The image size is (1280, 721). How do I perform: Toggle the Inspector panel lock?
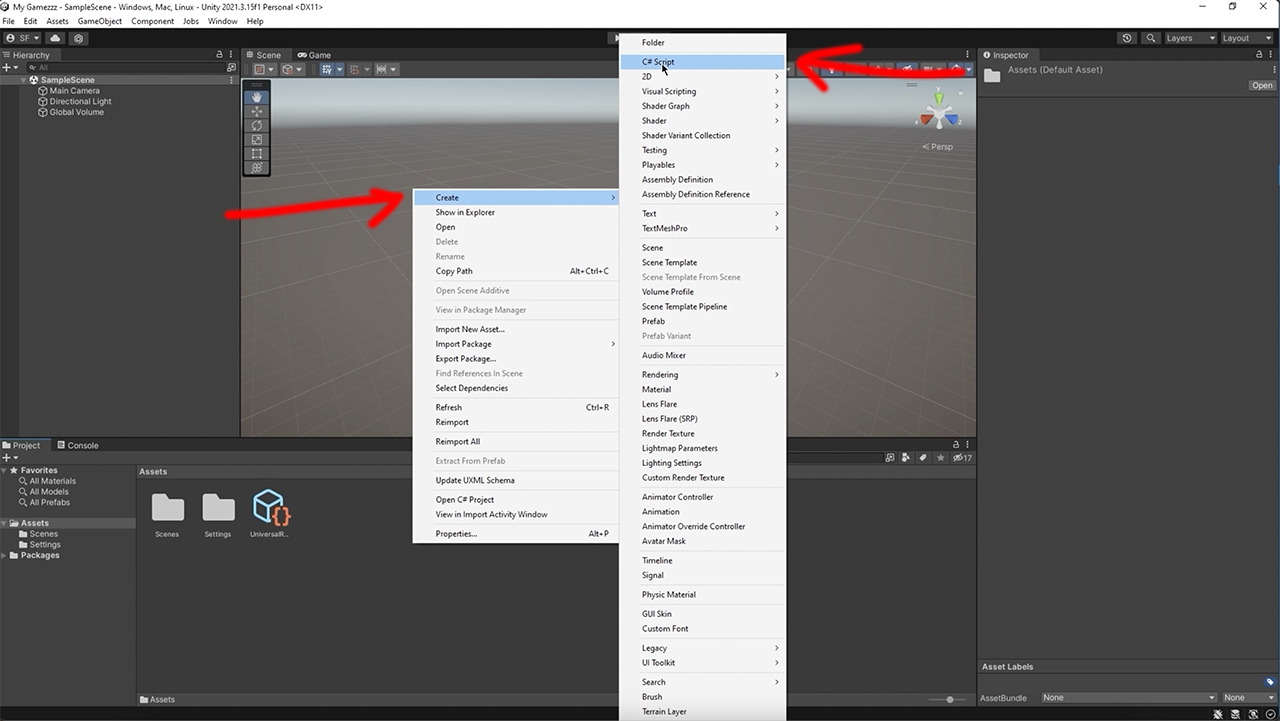1260,55
